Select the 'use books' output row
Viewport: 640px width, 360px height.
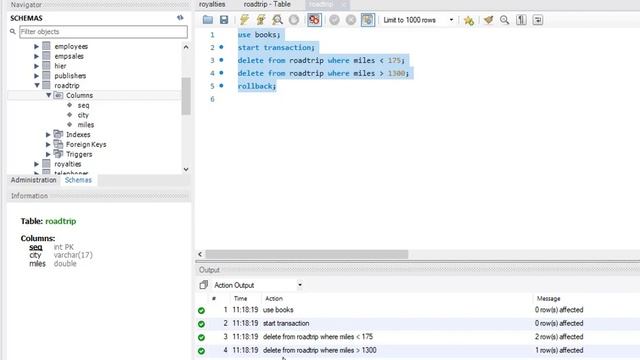[x=418, y=310]
